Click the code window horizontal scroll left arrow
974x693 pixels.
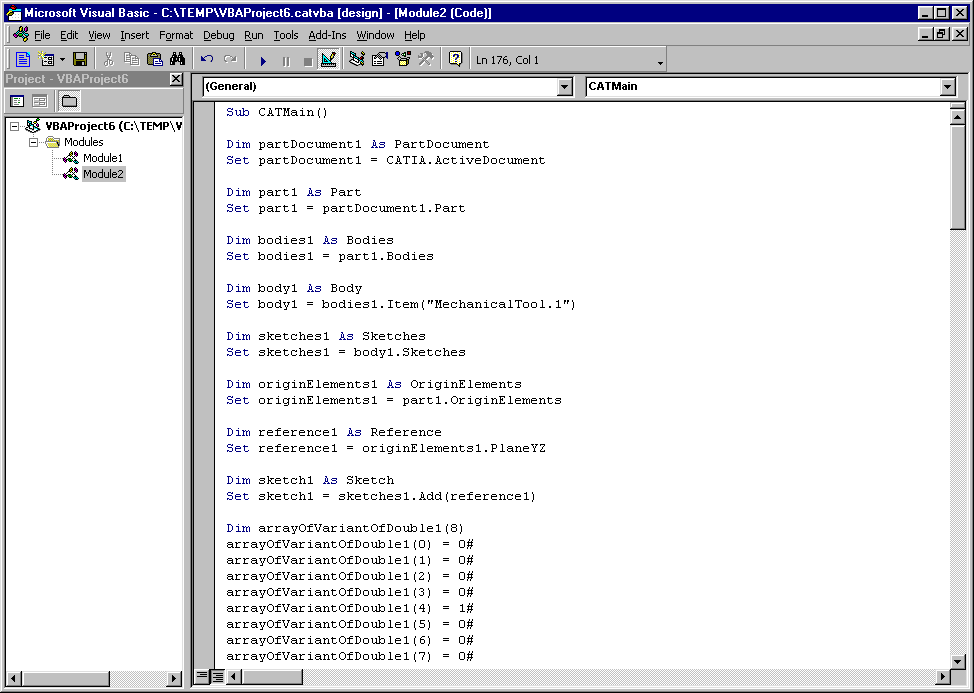234,676
